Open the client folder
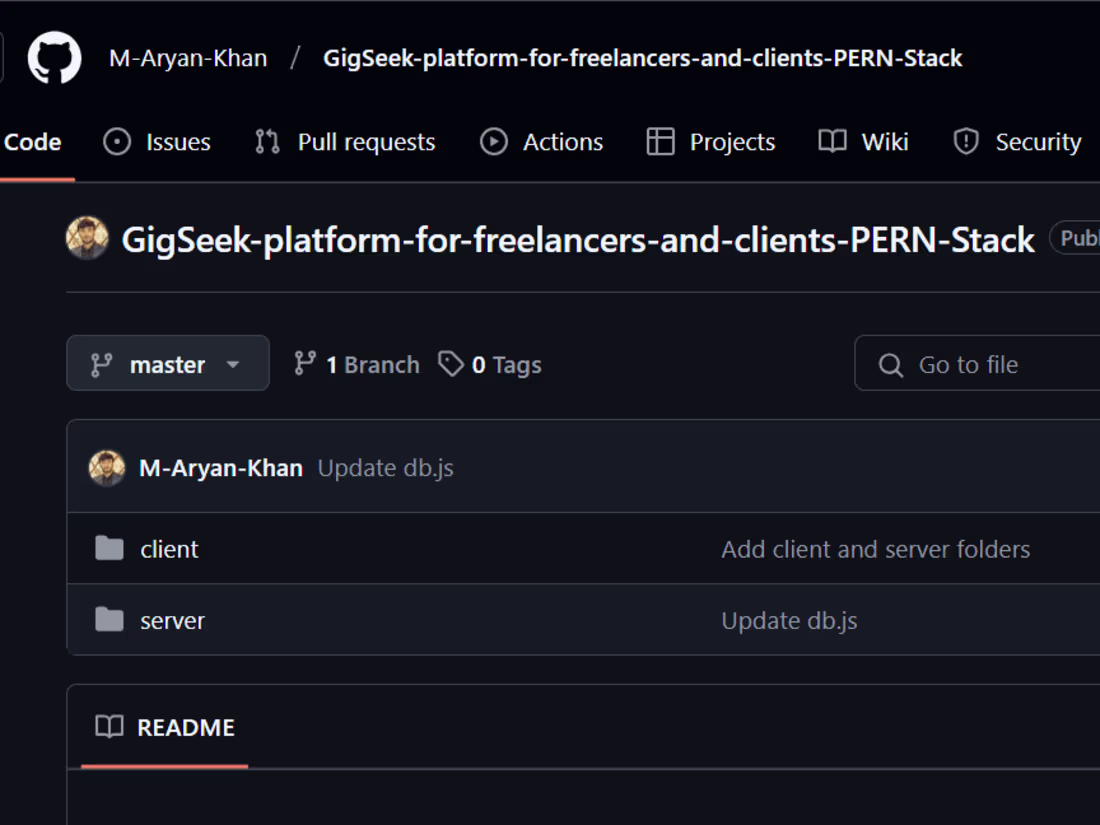 (169, 548)
